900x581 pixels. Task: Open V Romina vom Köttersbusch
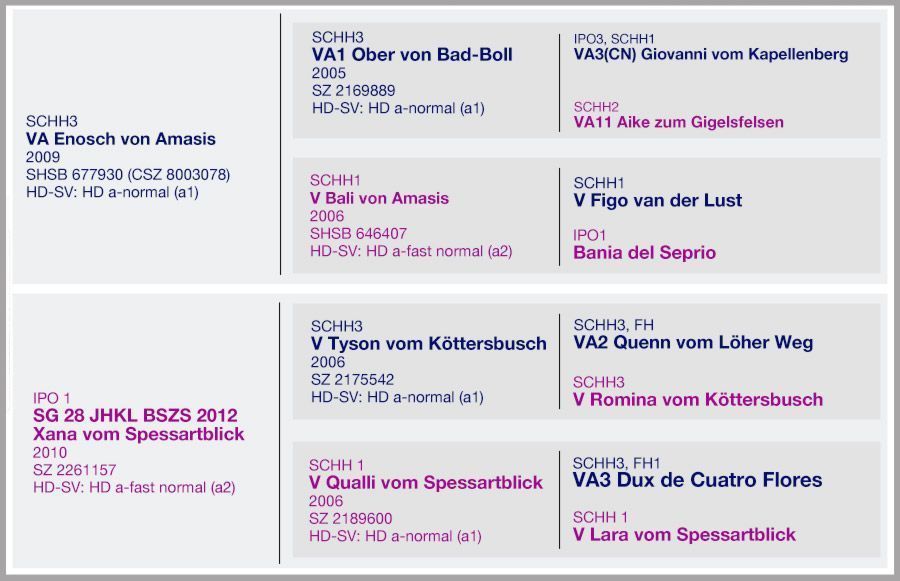pyautogui.click(x=698, y=399)
